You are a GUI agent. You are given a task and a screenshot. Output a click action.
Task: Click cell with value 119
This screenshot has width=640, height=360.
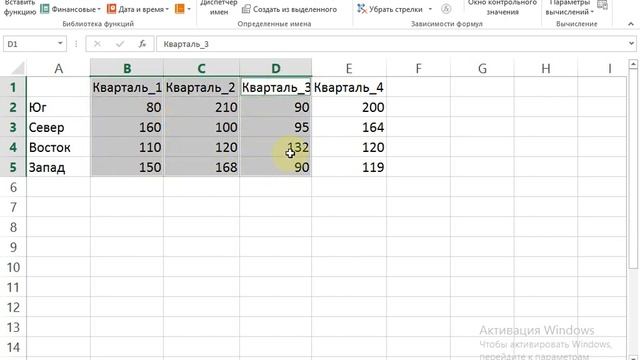point(349,167)
